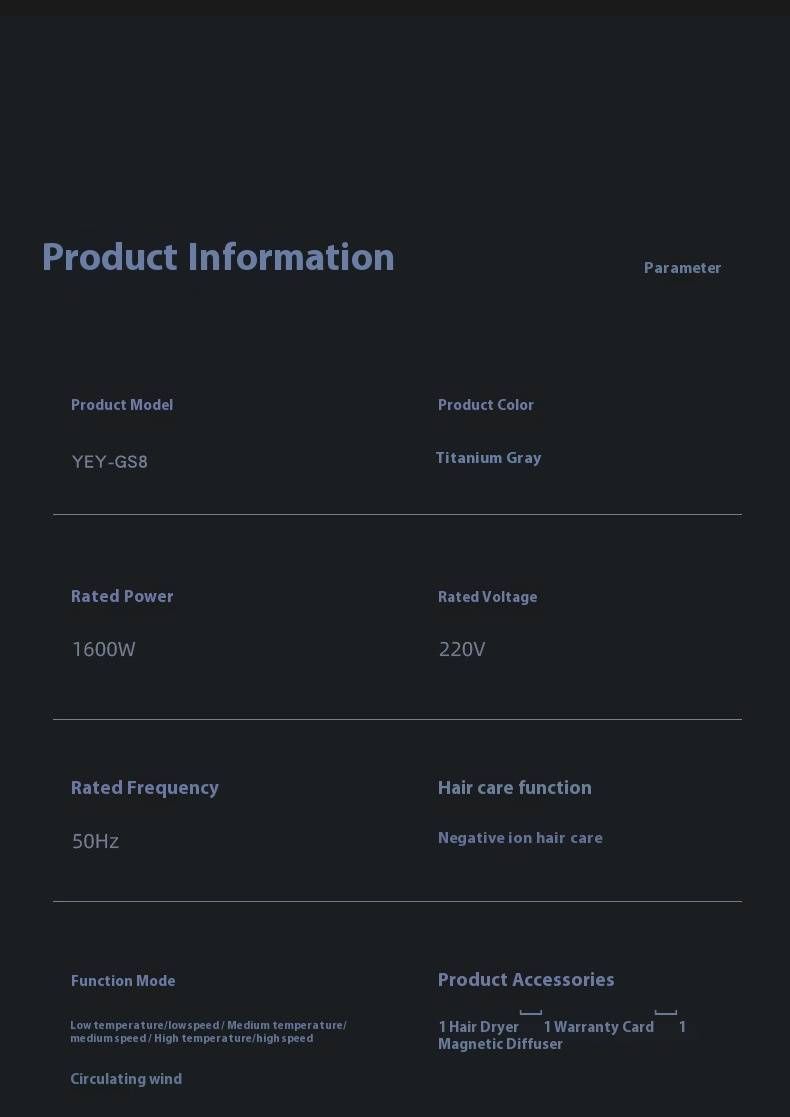Image resolution: width=790 pixels, height=1117 pixels.
Task: Click the Function Mode label
Action: [x=123, y=981]
